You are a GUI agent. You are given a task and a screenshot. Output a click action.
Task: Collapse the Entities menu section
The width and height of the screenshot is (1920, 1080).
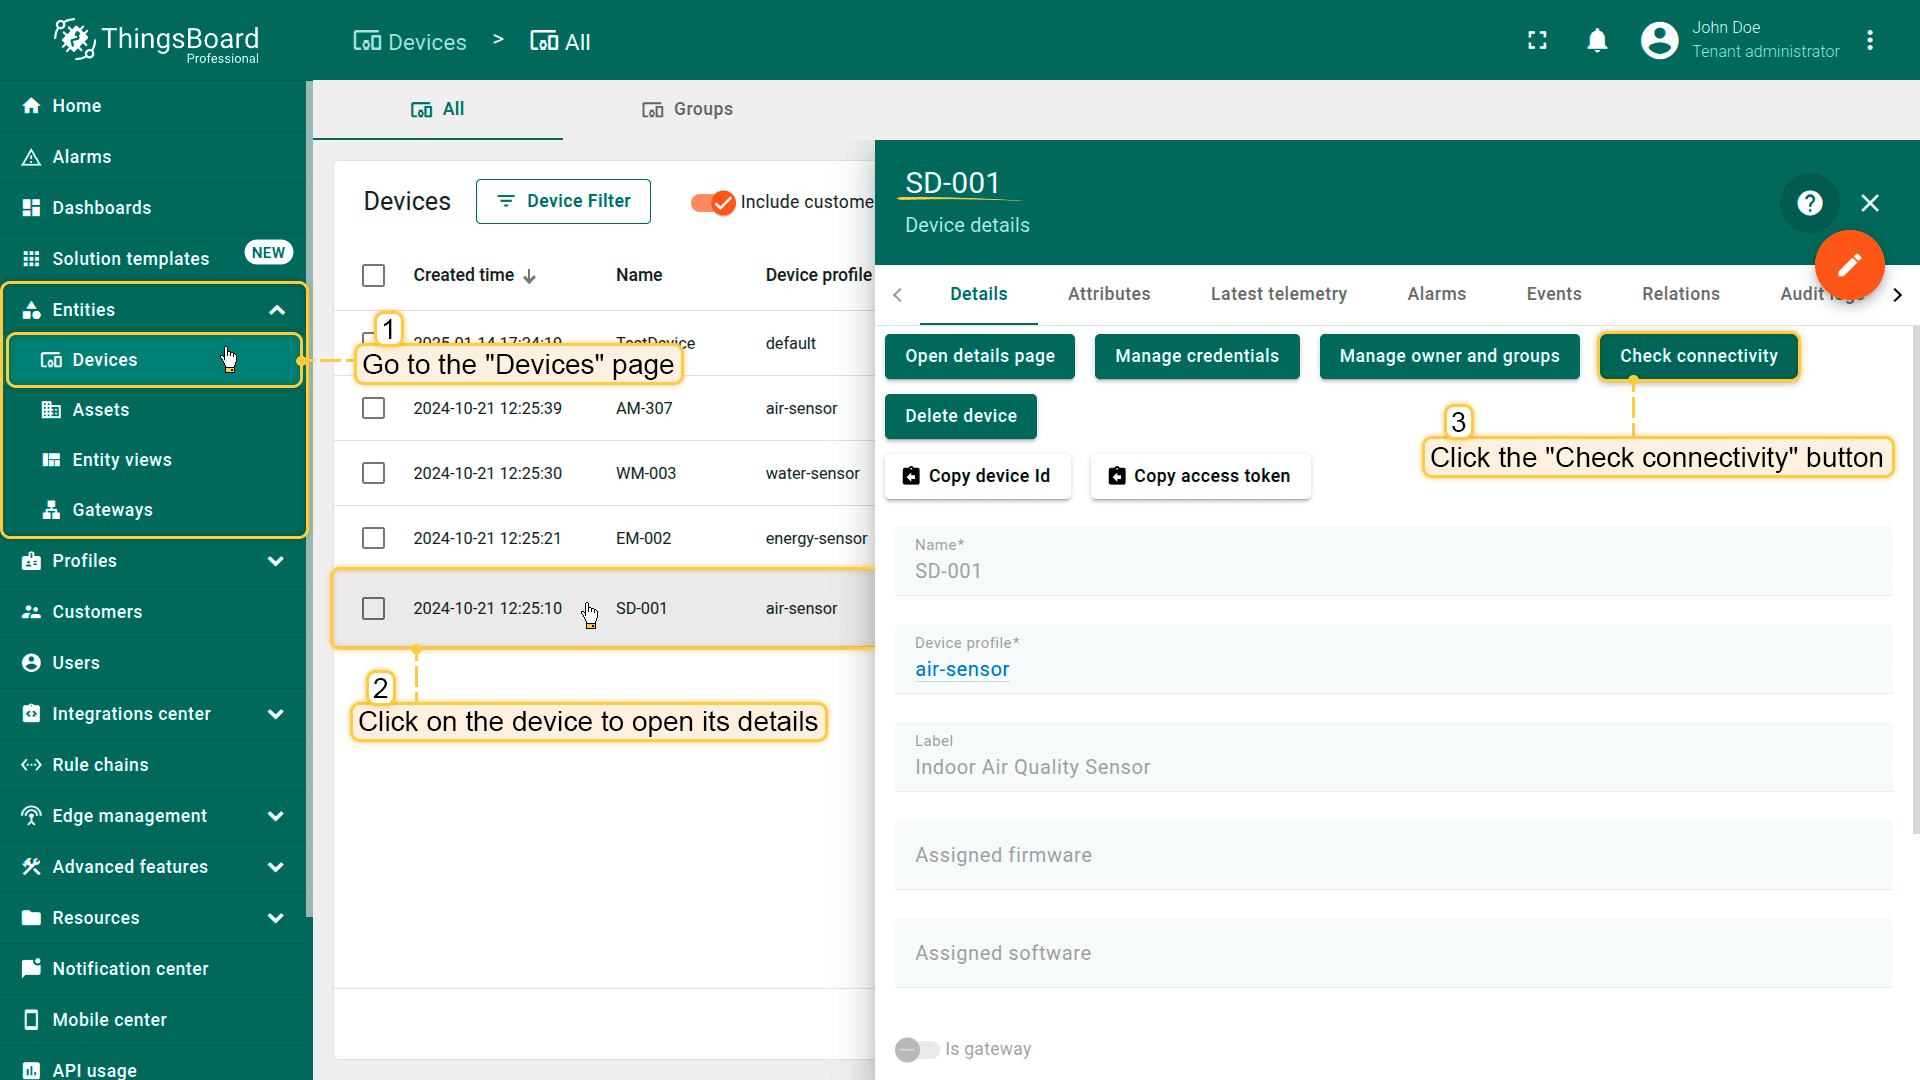pyautogui.click(x=277, y=310)
